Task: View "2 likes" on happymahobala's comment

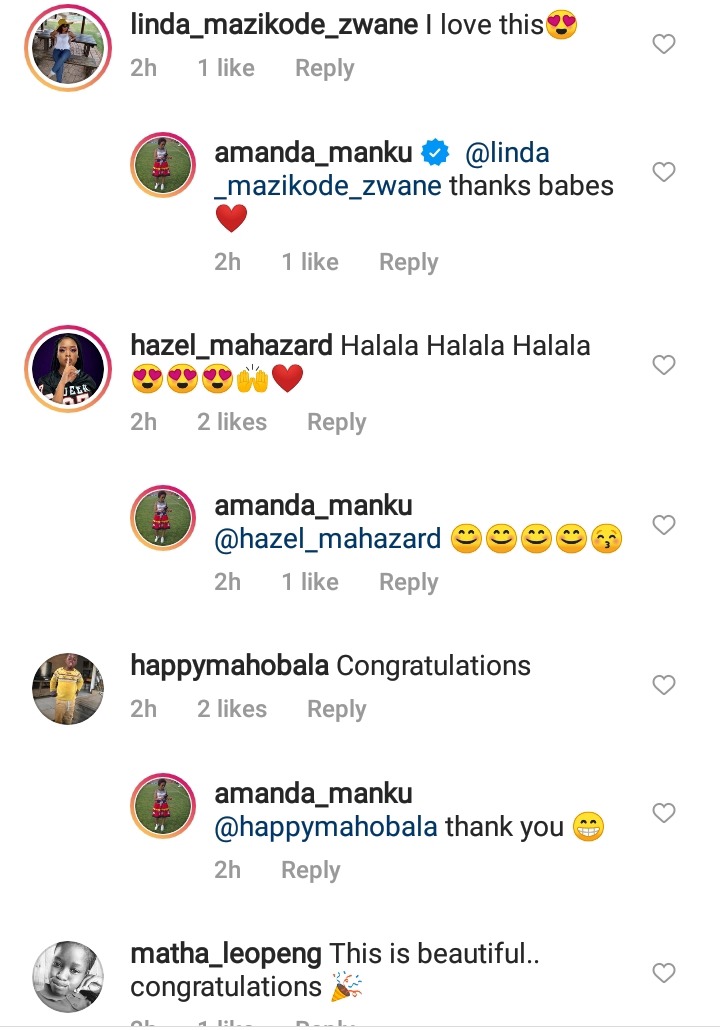Action: coord(232,709)
